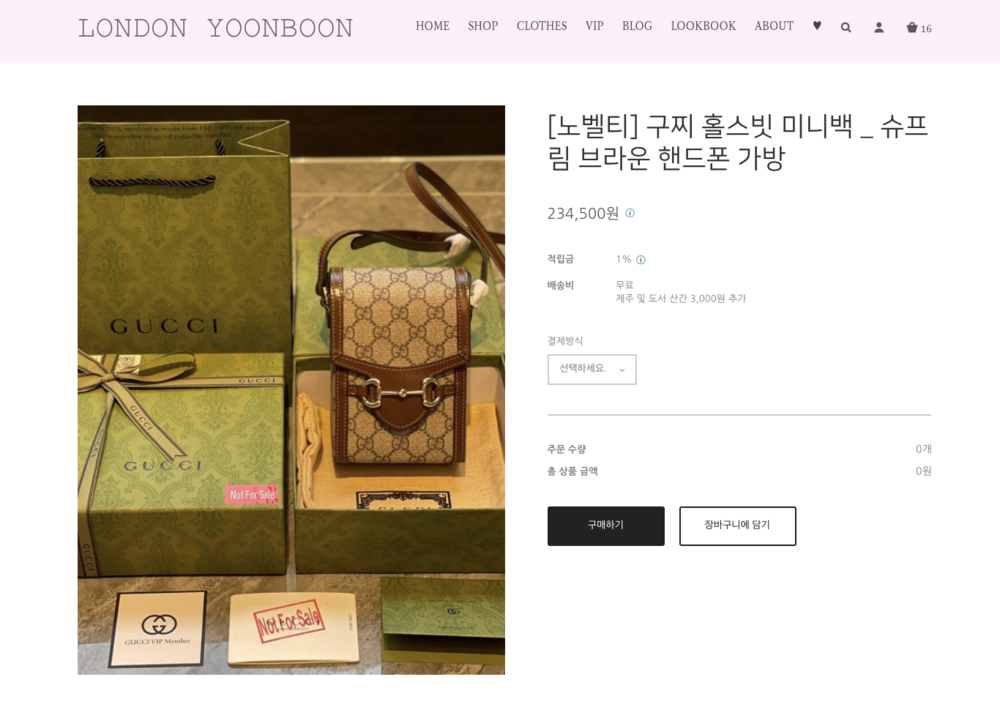Image resolution: width=1000 pixels, height=726 pixels.
Task: Open the SHOP menu item
Action: tap(483, 26)
